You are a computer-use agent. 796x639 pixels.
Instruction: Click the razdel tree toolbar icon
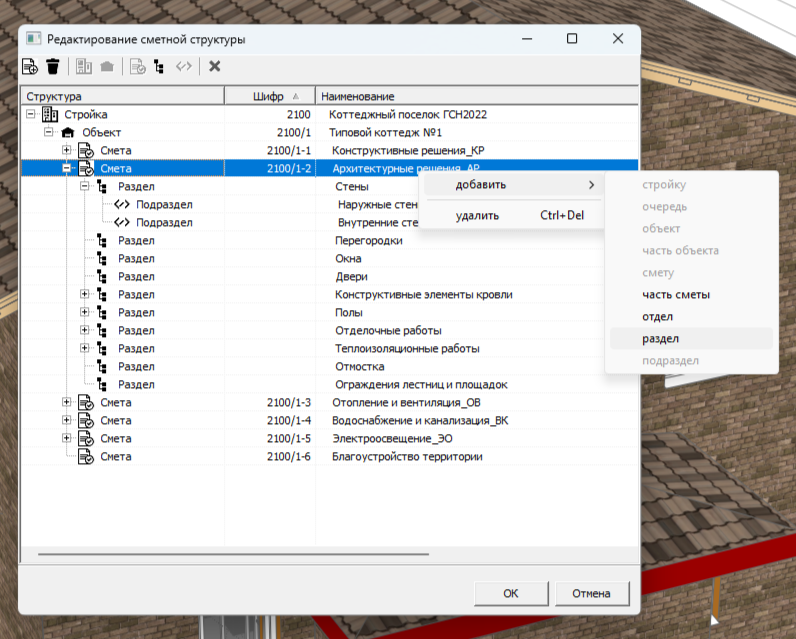click(159, 66)
